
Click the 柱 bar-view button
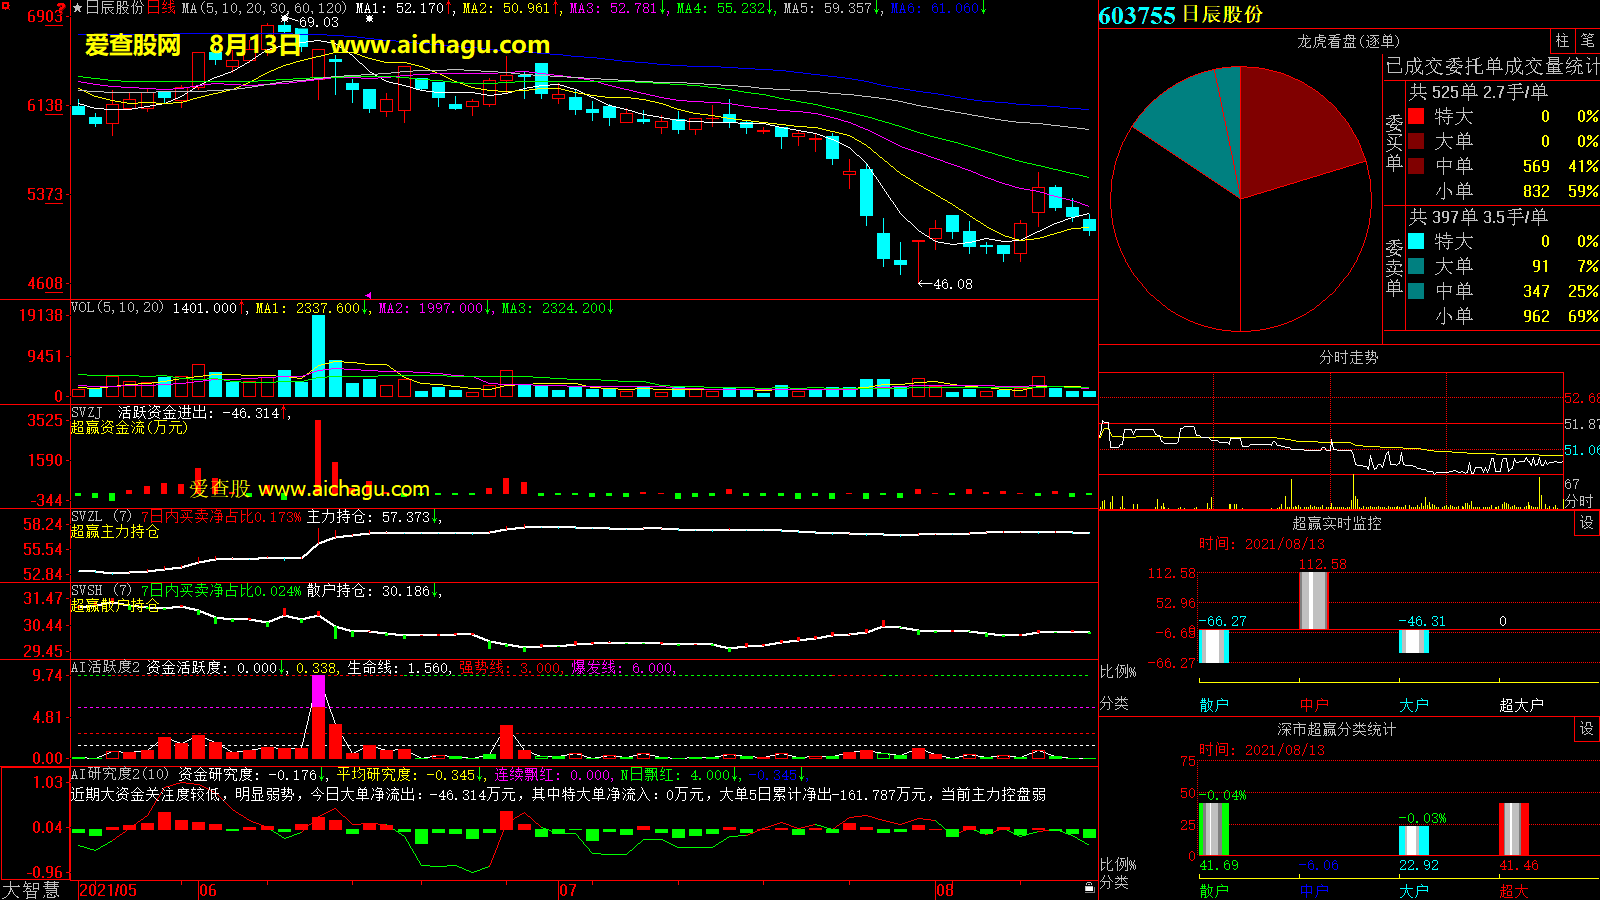coord(1562,41)
